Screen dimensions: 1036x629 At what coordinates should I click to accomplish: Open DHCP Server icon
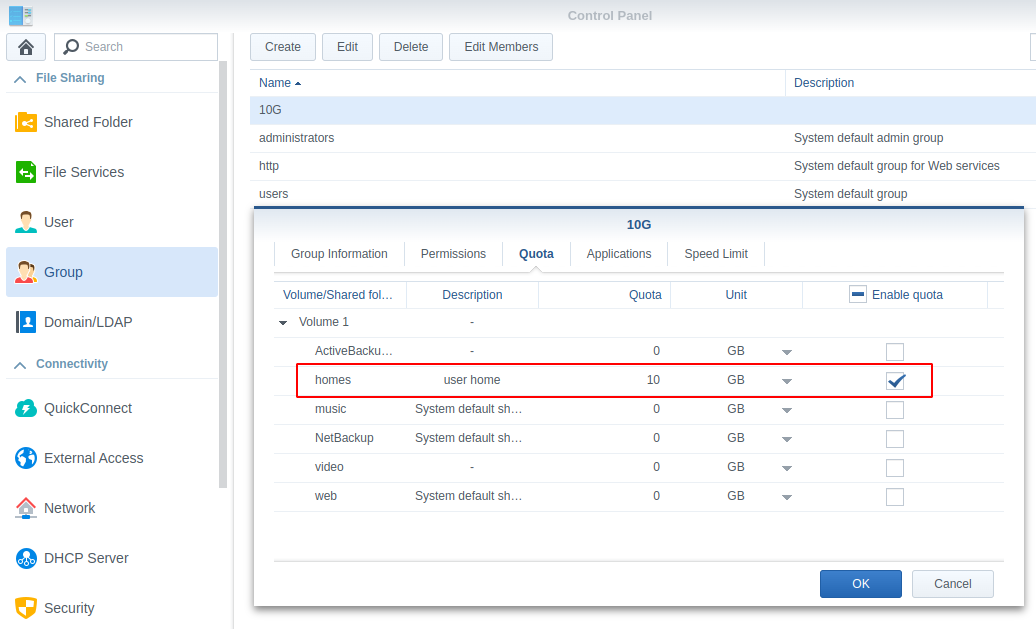[x=26, y=558]
